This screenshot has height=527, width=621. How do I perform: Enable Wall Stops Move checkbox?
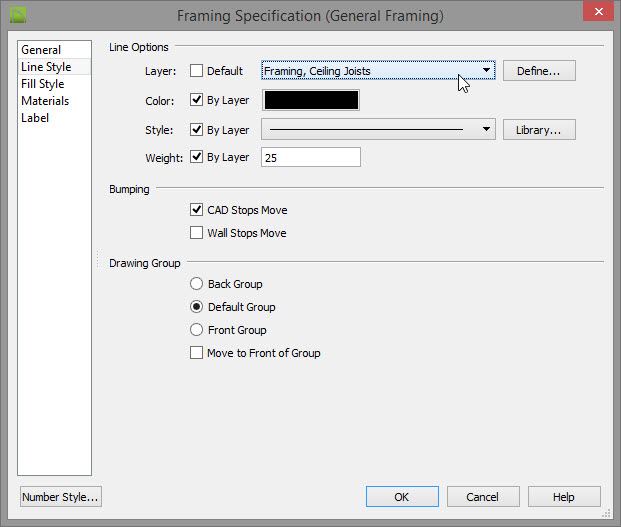tap(196, 232)
